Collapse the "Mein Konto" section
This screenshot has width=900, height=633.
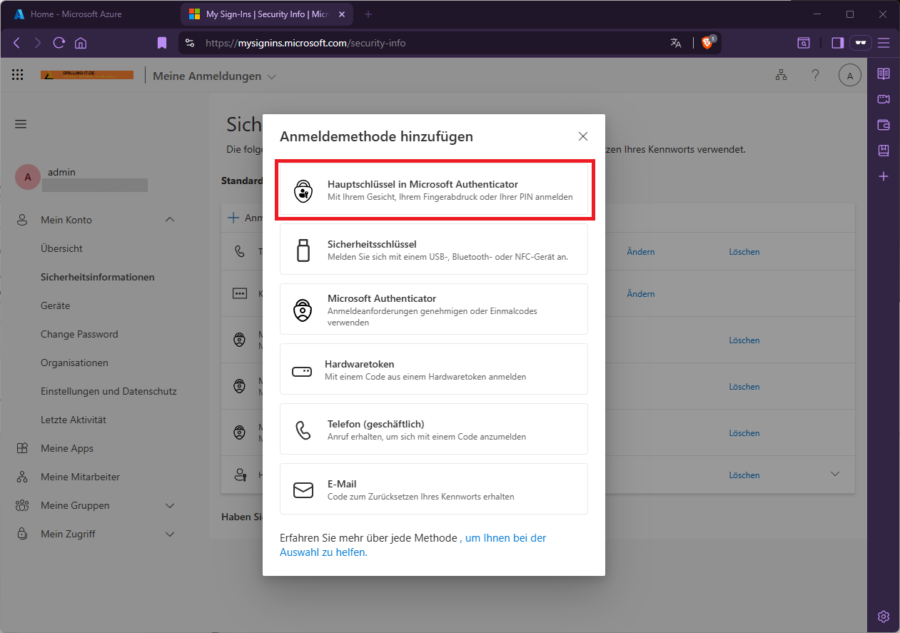[169, 219]
